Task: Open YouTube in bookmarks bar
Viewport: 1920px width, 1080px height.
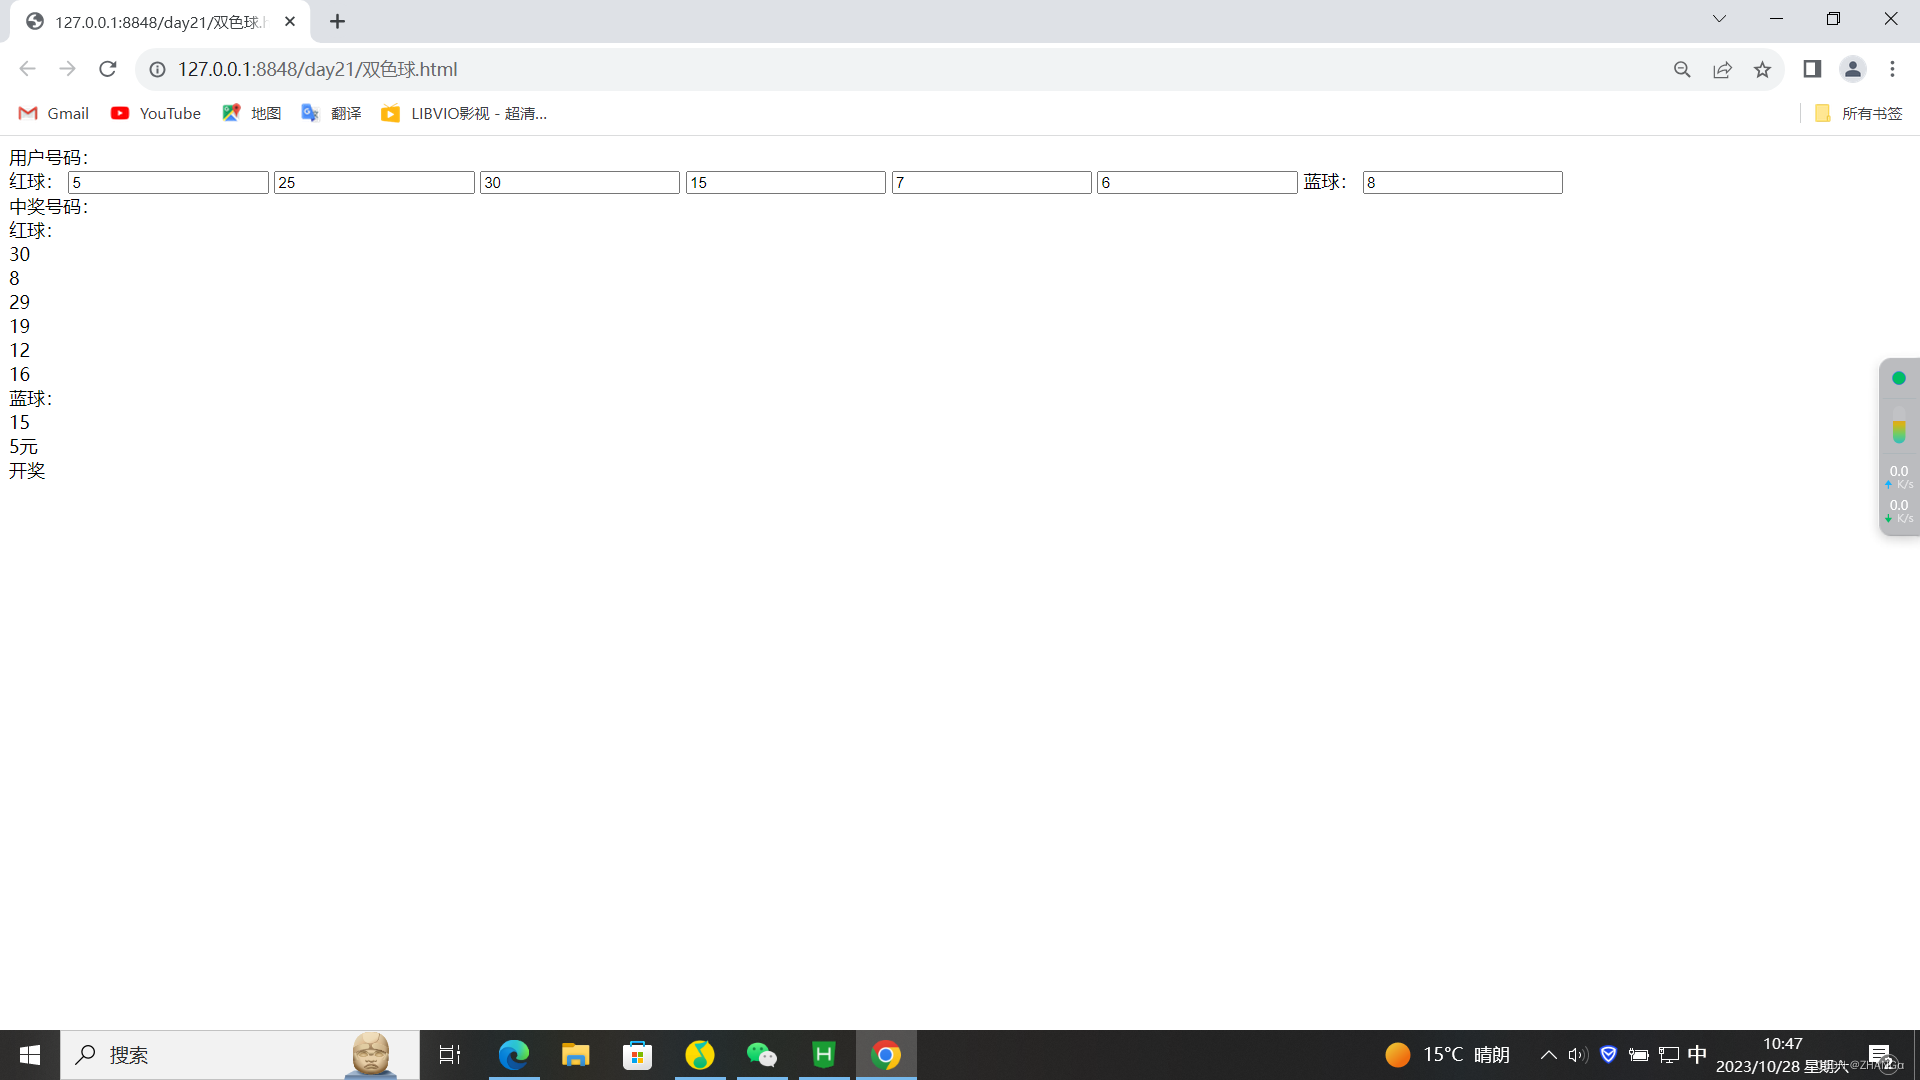Action: [x=156, y=113]
